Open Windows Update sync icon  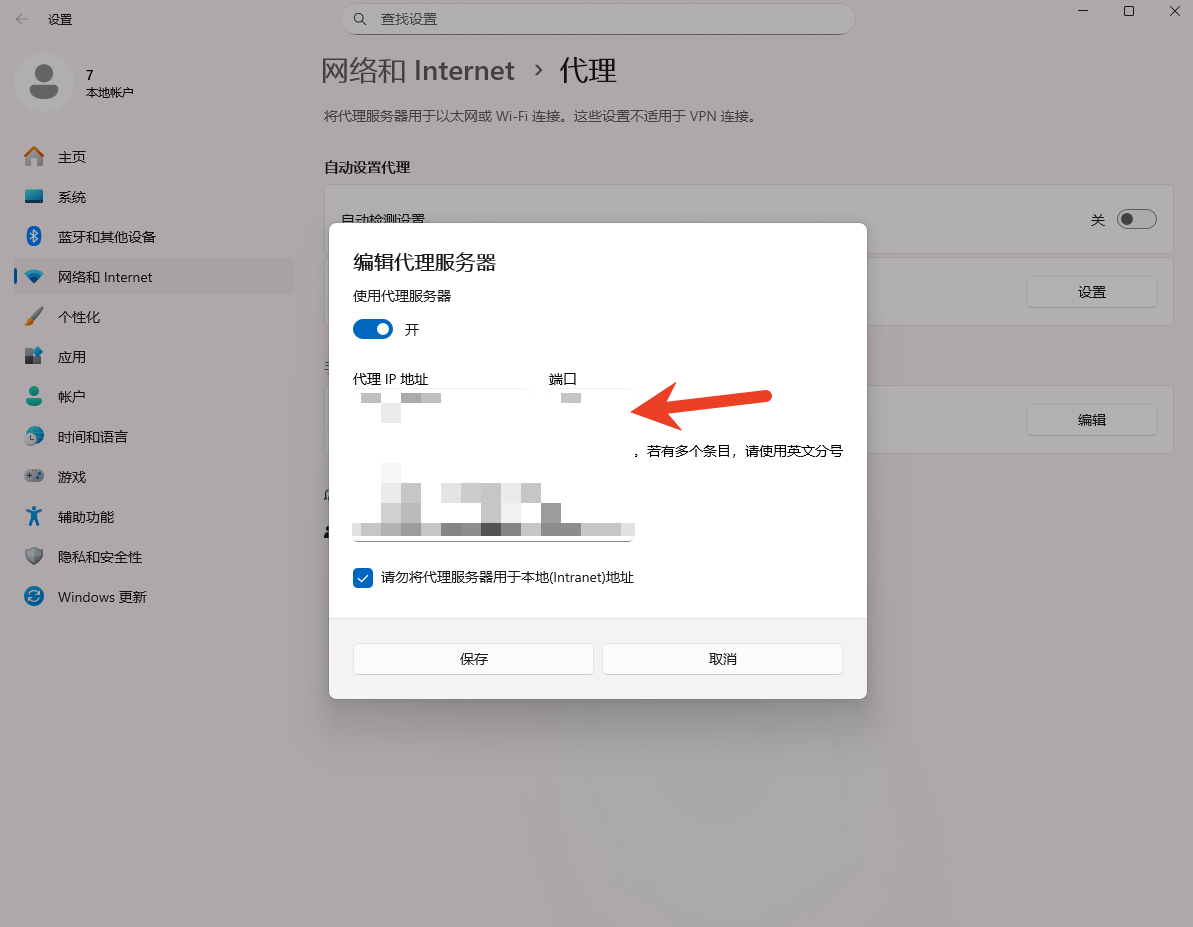pos(34,597)
